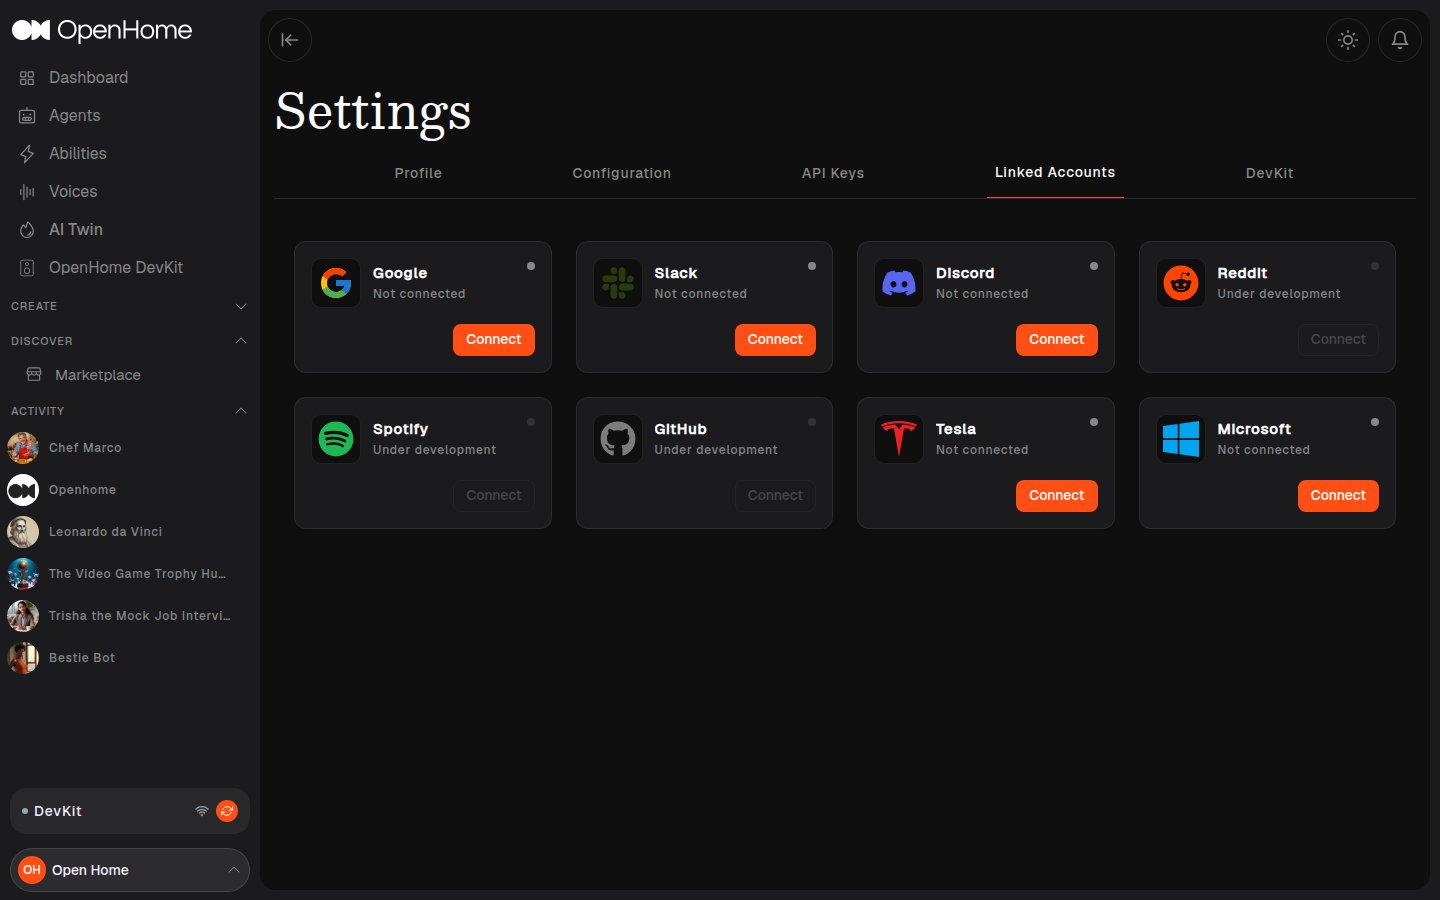Open notifications bell
Image resolution: width=1440 pixels, height=900 pixels.
1400,40
